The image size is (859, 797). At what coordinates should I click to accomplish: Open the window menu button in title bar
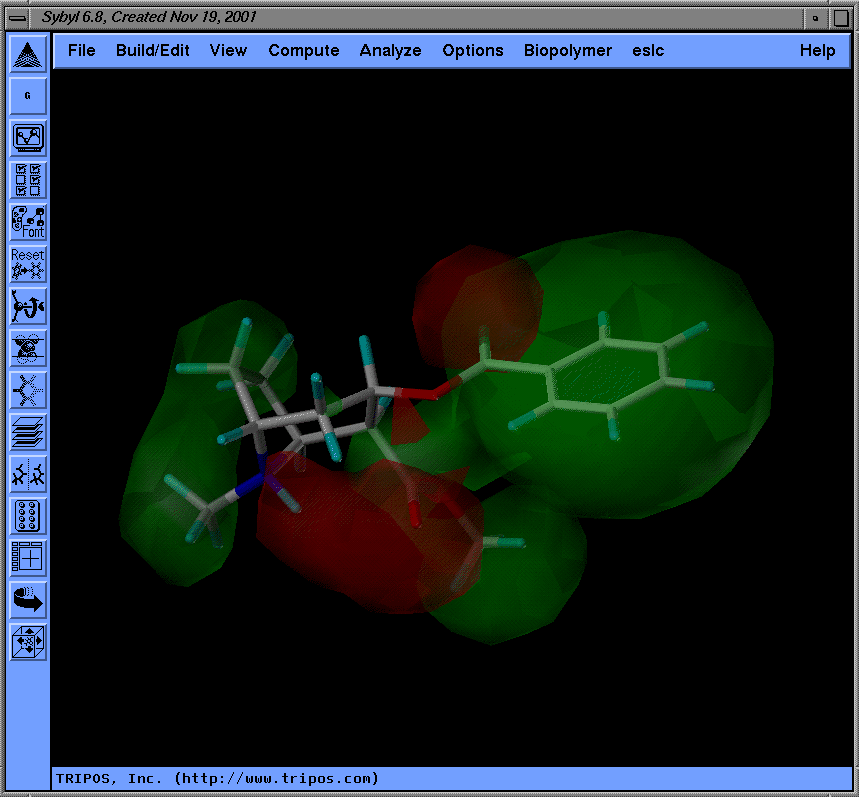(18, 18)
